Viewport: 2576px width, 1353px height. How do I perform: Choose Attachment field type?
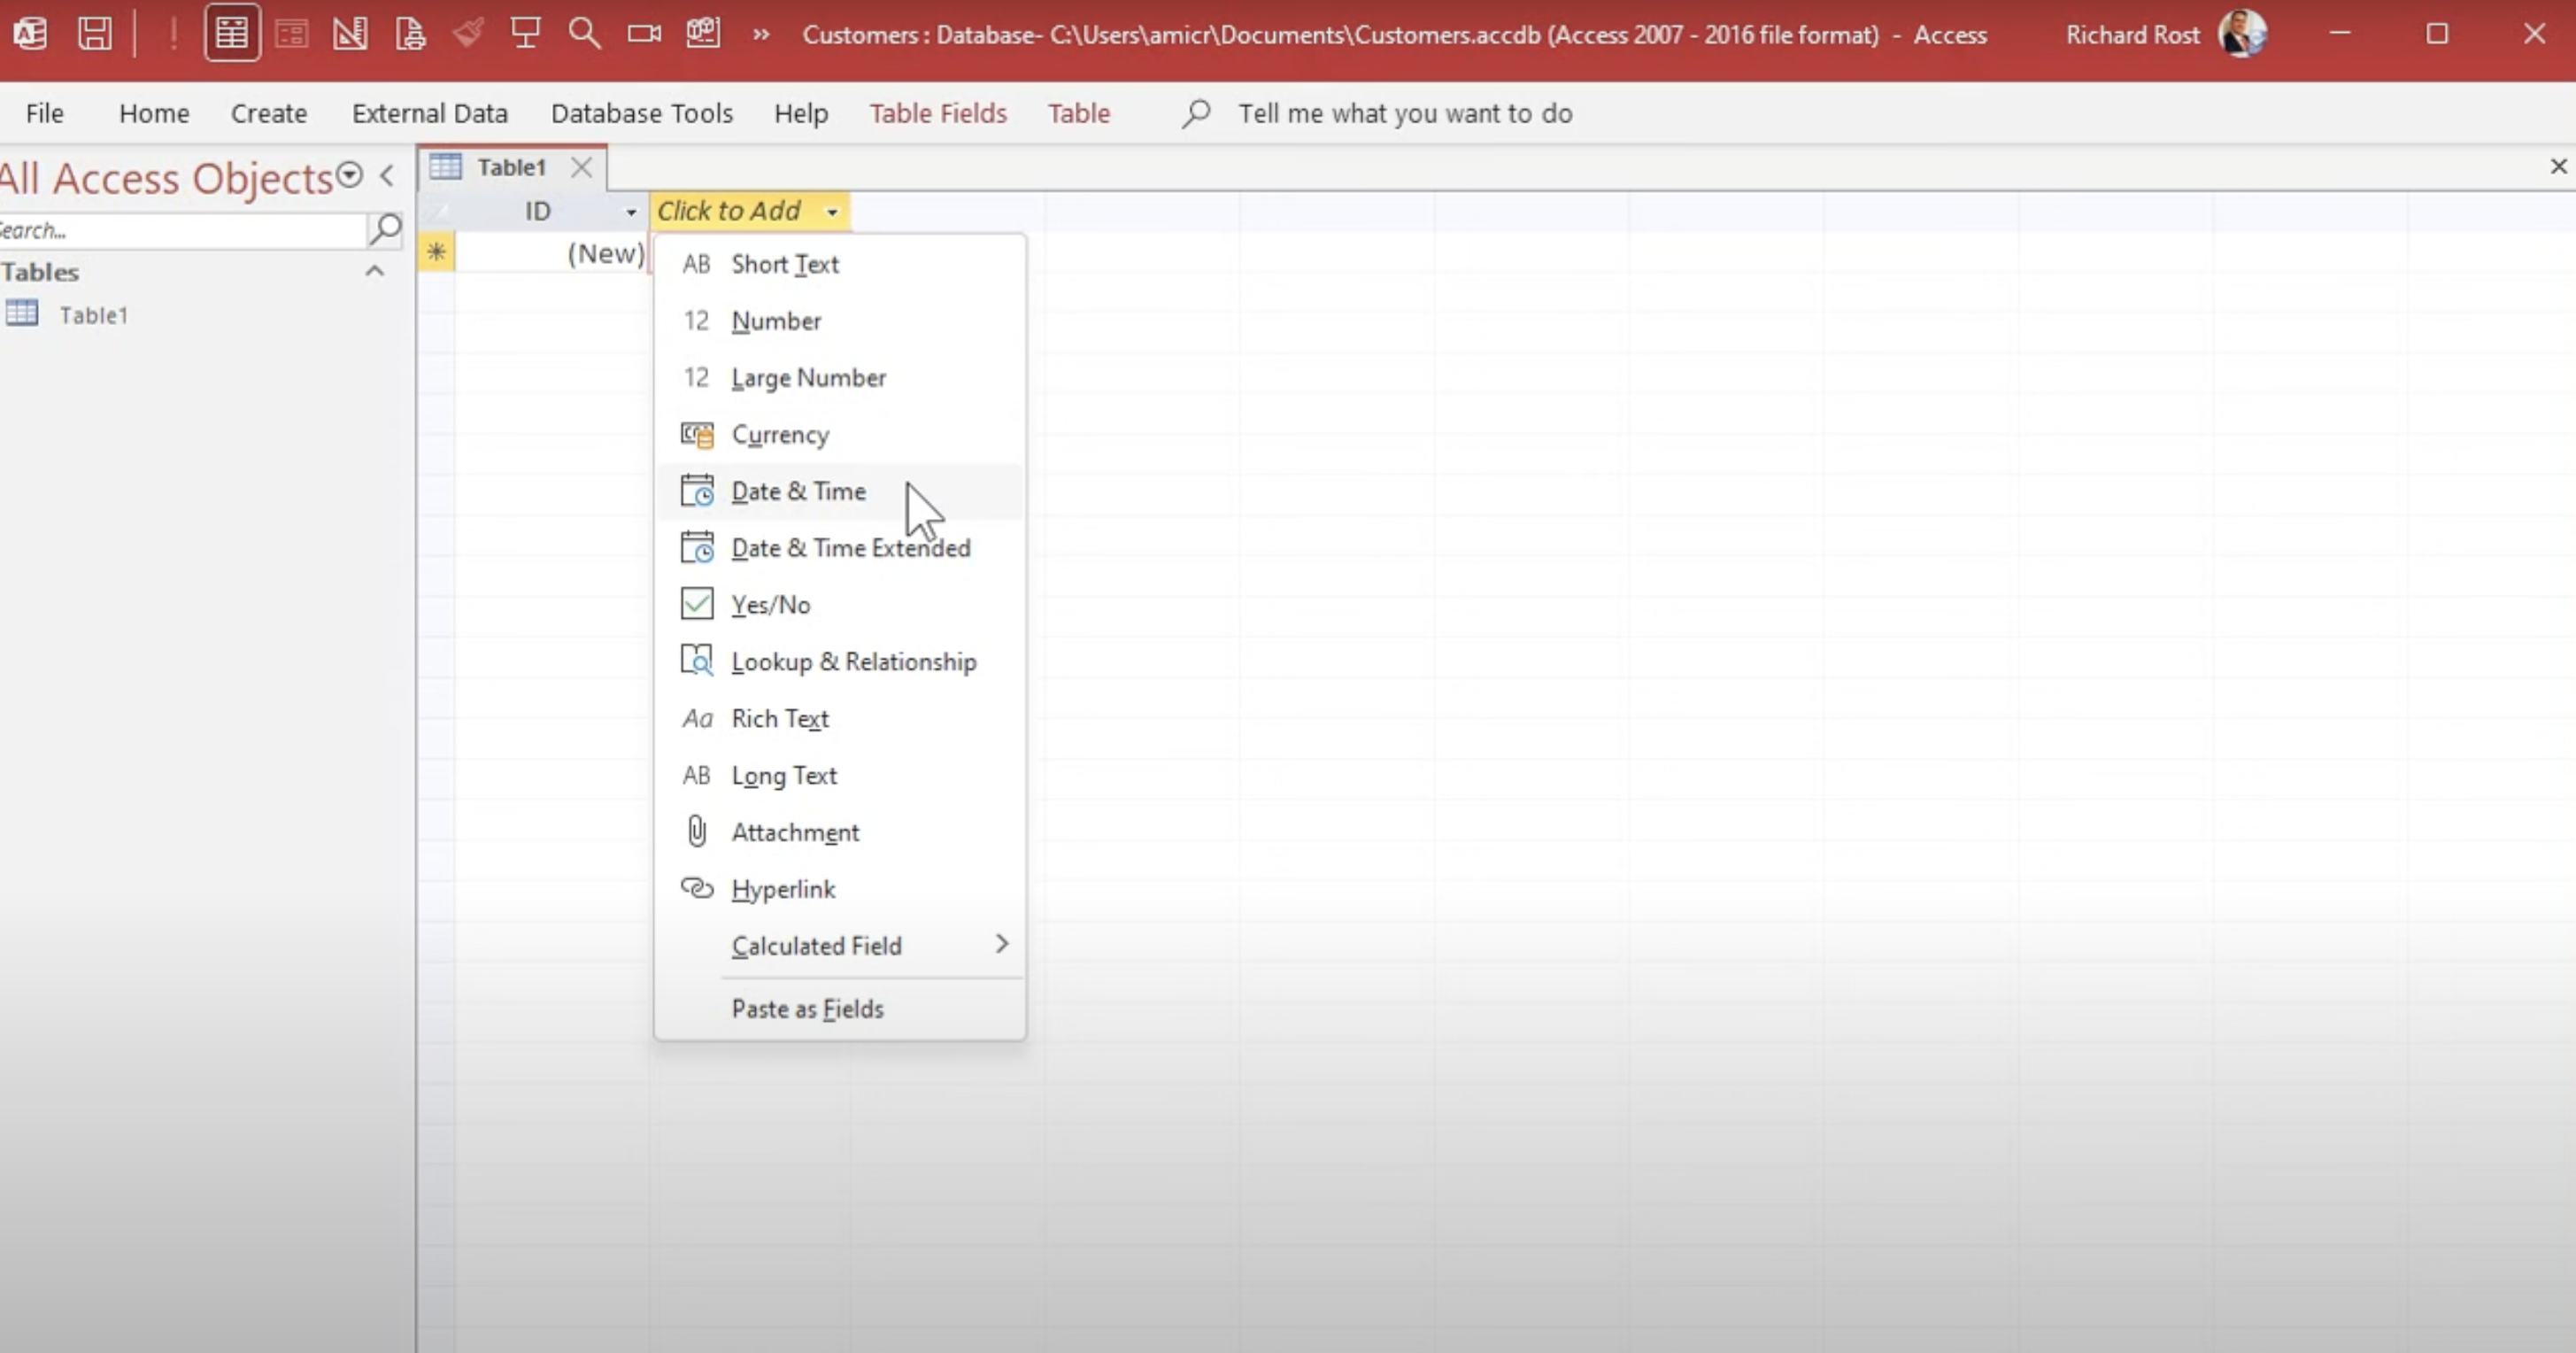point(839,832)
